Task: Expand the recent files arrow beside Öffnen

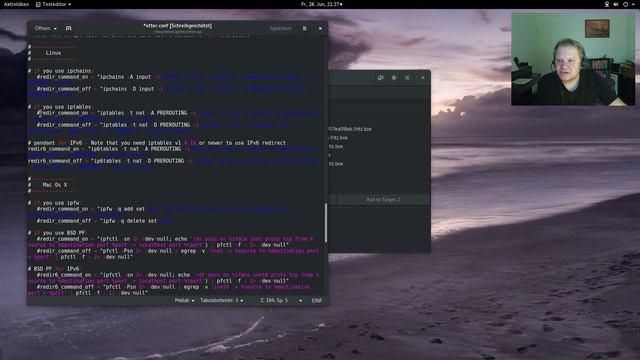Action: tap(55, 29)
